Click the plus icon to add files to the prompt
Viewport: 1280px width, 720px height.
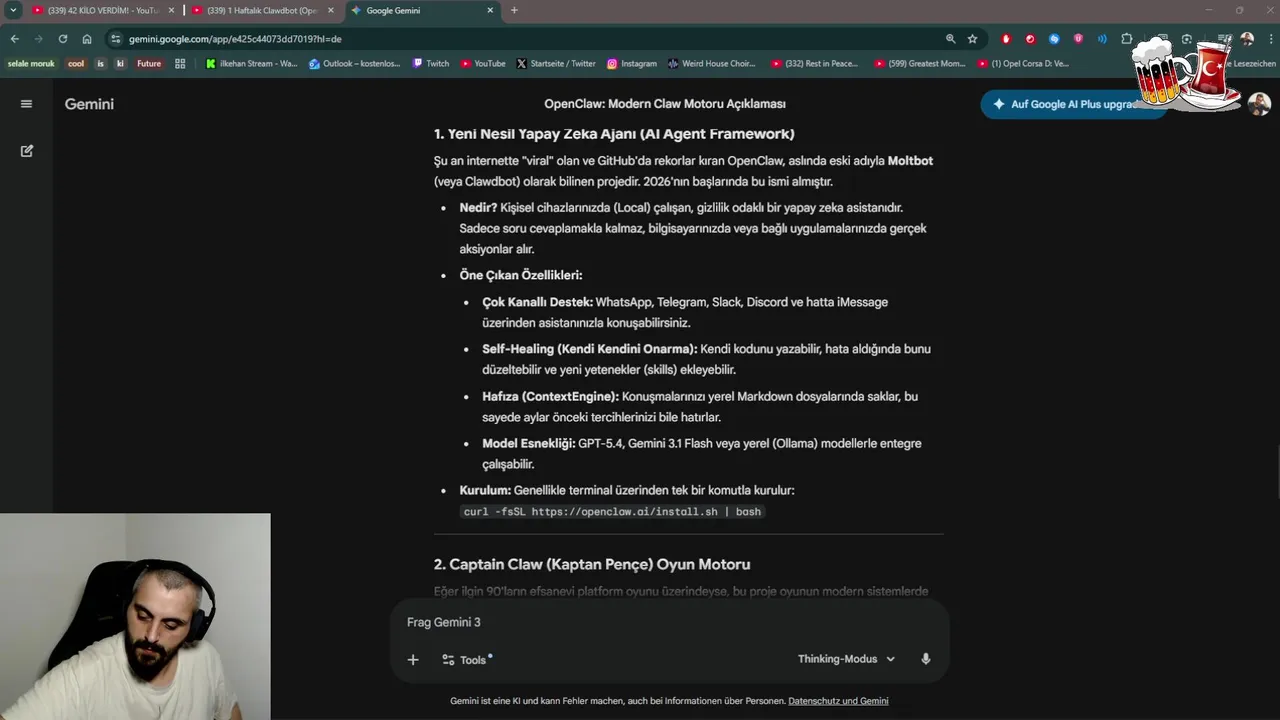click(413, 659)
